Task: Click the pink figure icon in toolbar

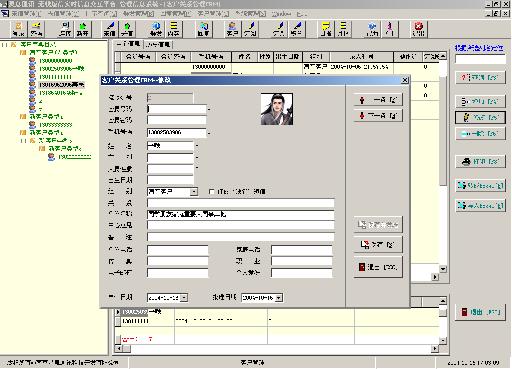Action: click(390, 29)
